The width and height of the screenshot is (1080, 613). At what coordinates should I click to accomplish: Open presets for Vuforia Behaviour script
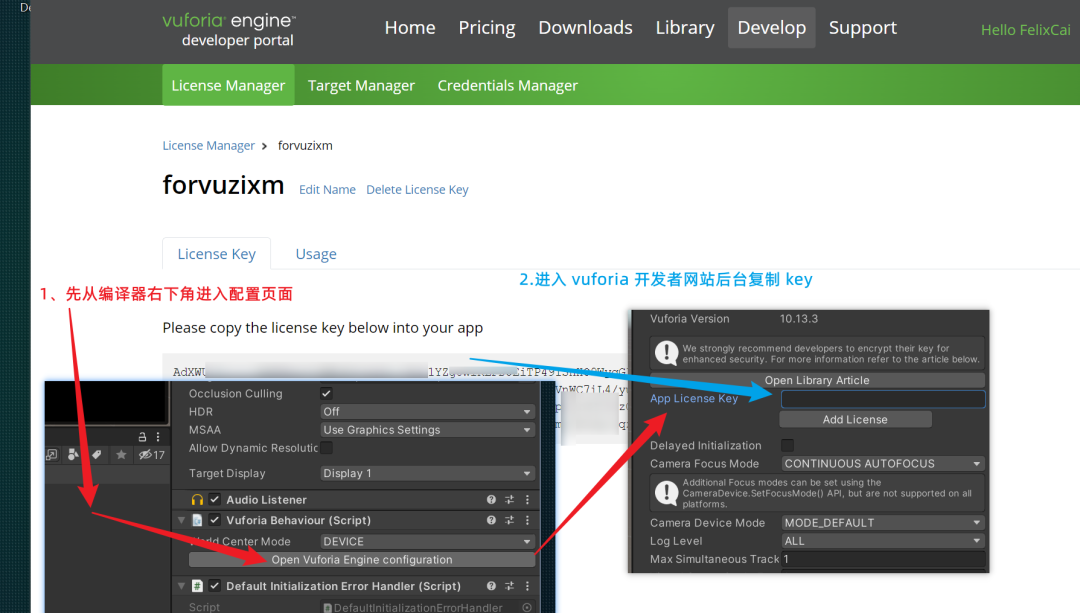[510, 520]
